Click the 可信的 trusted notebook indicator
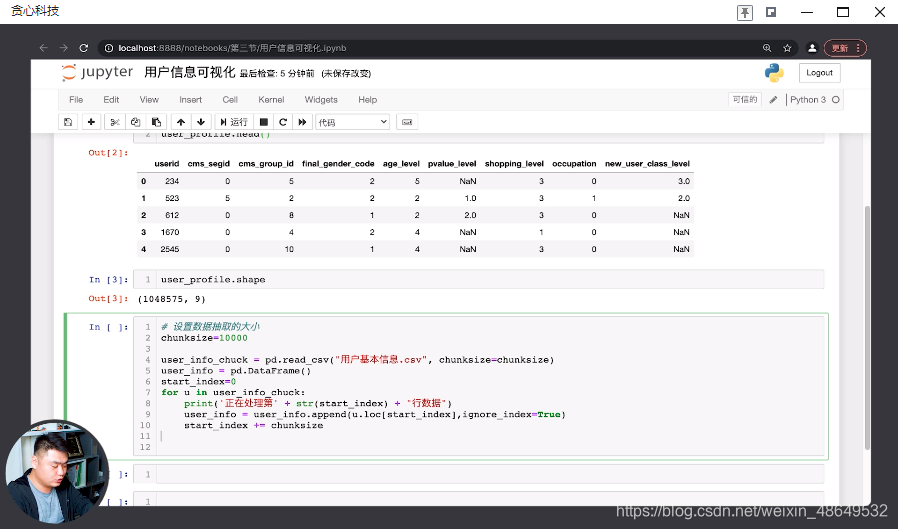The image size is (898, 530). pos(745,100)
